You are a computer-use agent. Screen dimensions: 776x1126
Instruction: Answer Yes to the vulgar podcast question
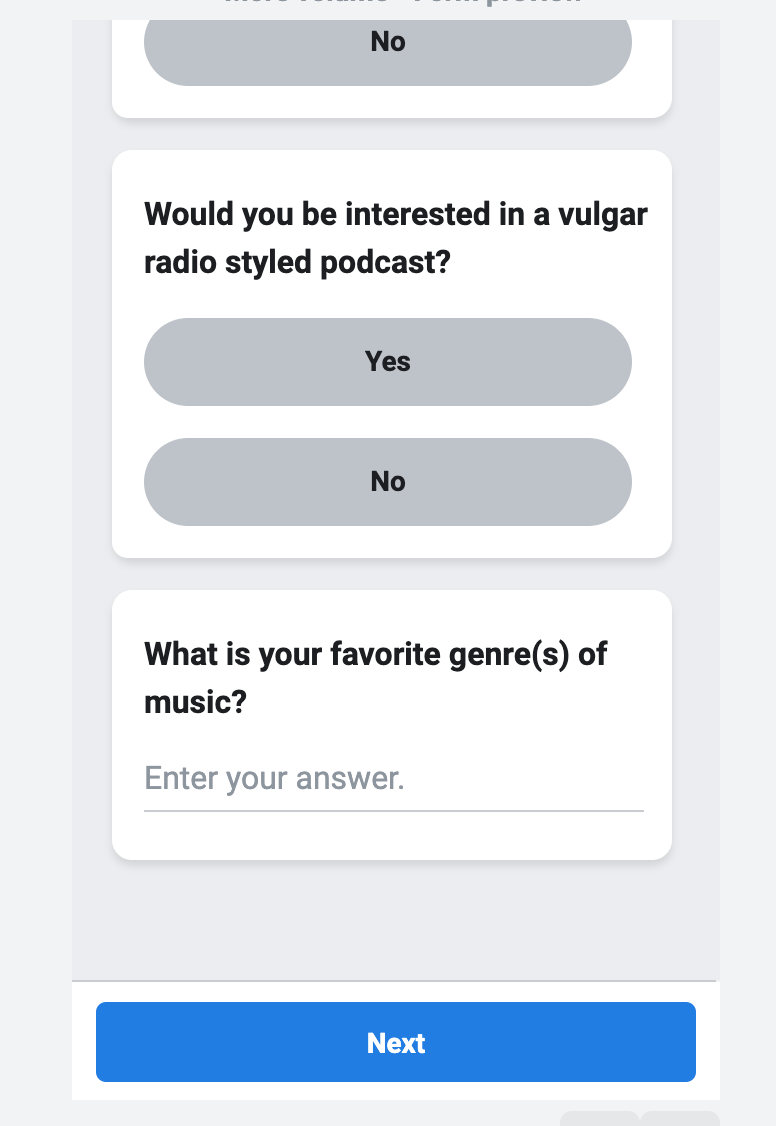[388, 362]
